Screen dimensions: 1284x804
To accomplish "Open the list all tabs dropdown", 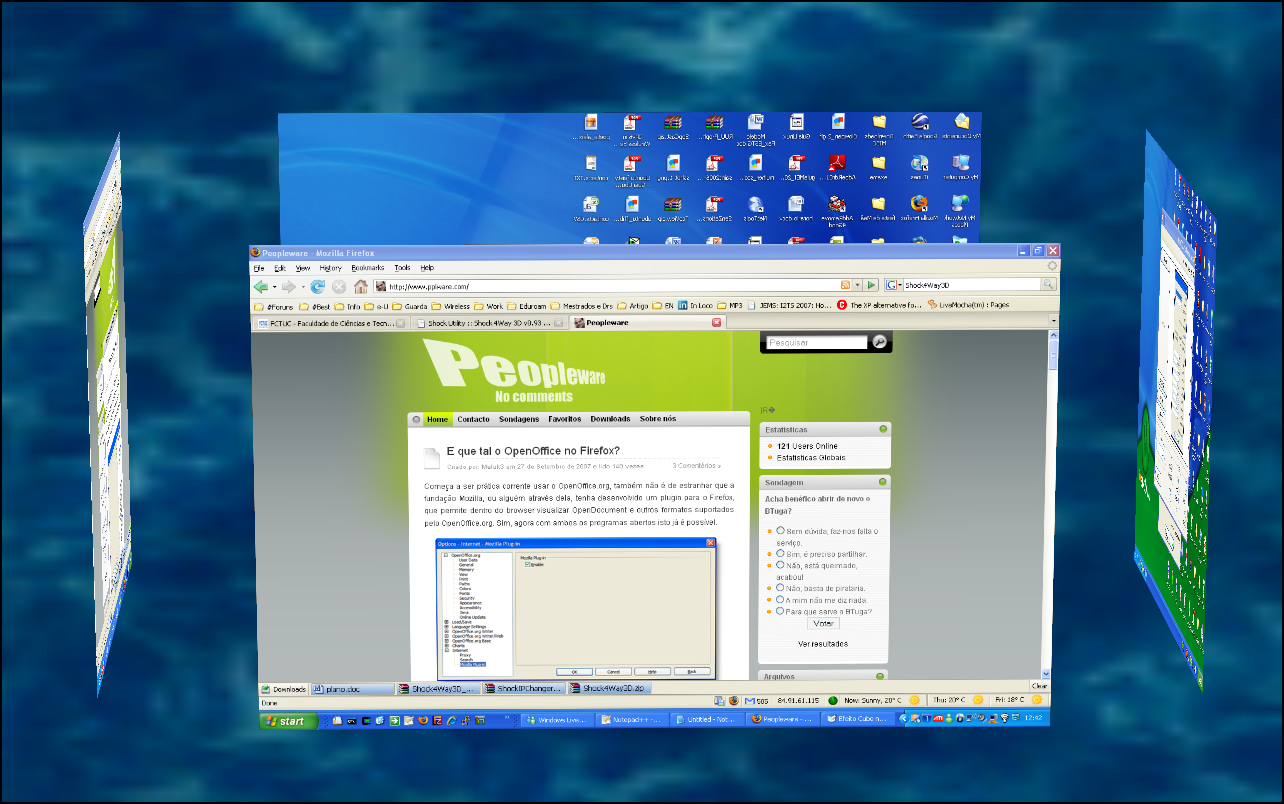I will point(1051,321).
